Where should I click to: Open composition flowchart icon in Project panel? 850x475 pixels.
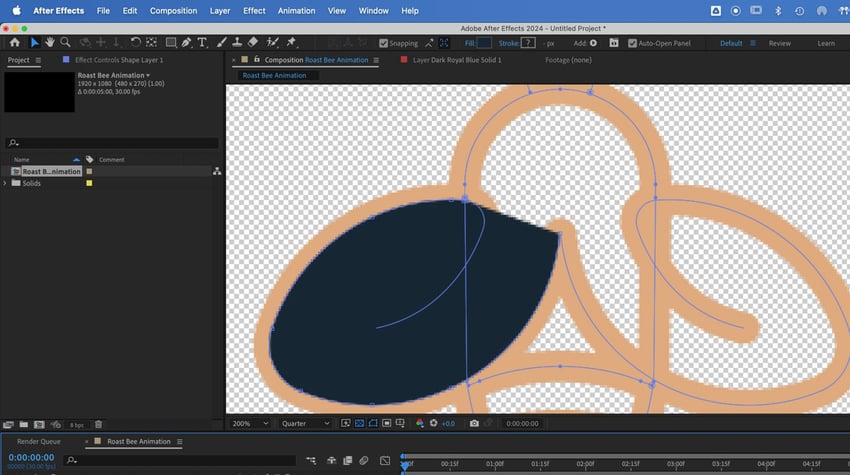217,171
